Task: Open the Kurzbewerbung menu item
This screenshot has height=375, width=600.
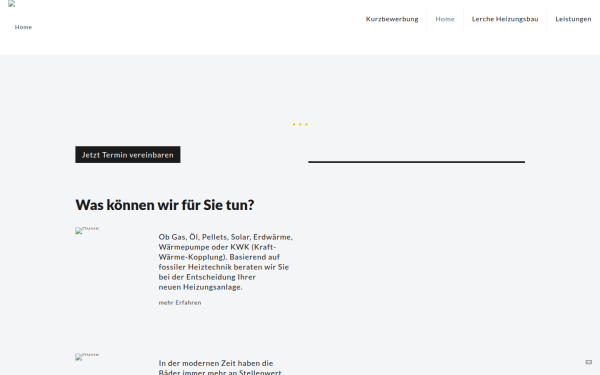Action: coord(392,19)
